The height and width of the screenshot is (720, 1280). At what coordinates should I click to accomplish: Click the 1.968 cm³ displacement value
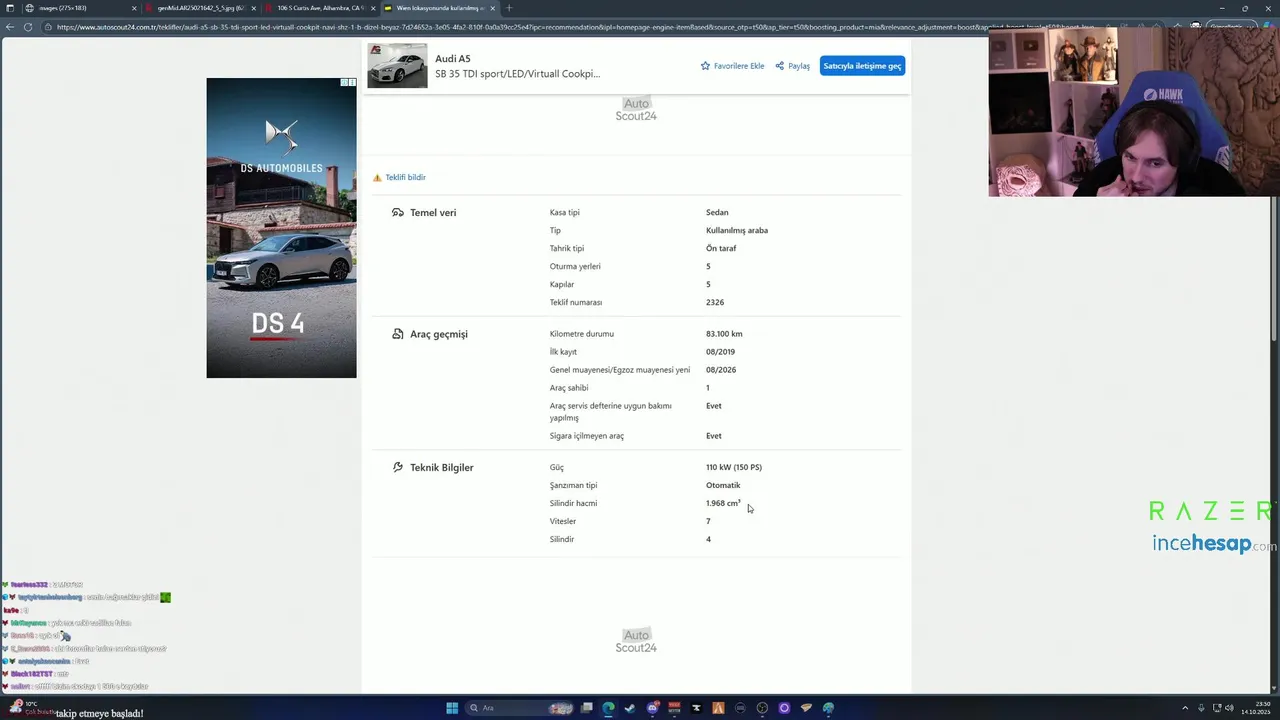(x=723, y=503)
